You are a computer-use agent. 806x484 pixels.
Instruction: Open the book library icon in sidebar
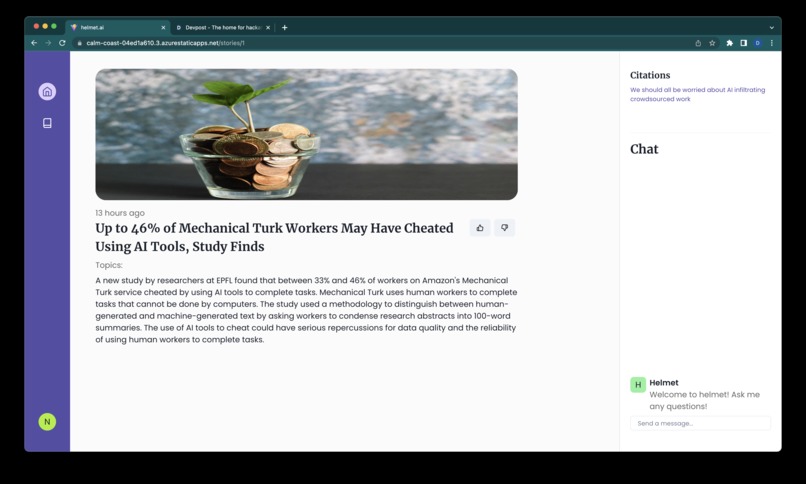47,123
